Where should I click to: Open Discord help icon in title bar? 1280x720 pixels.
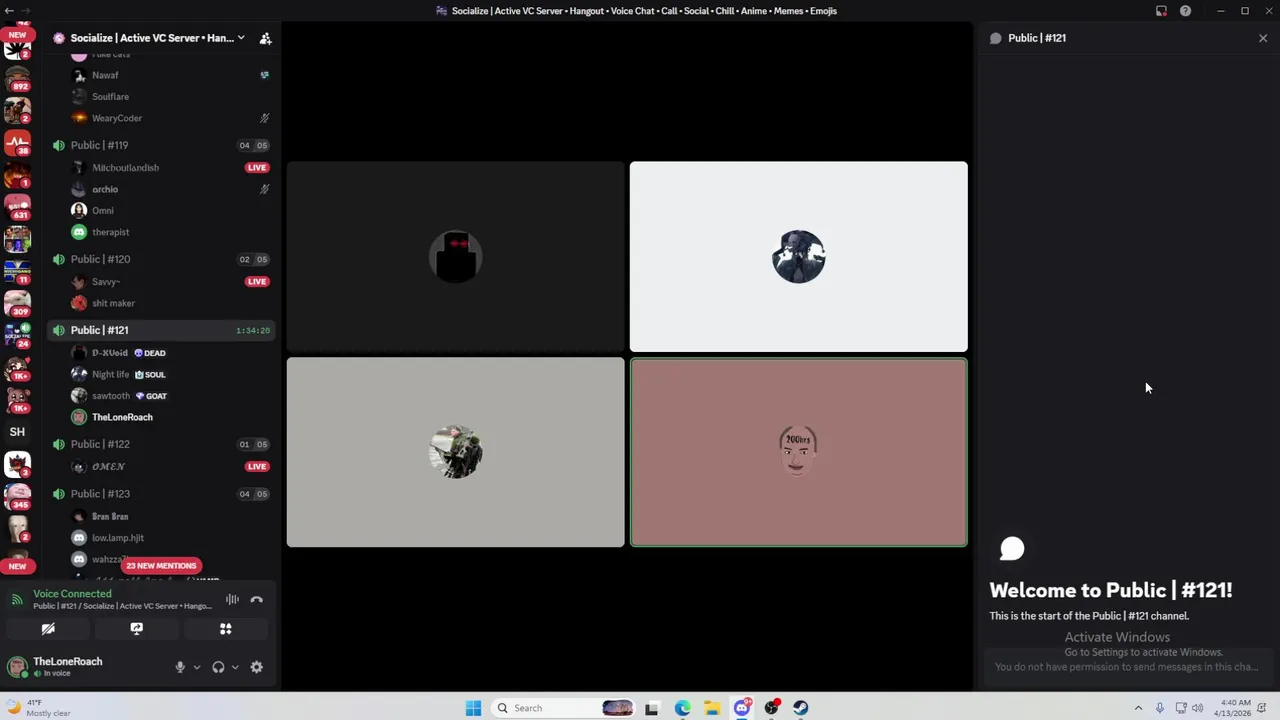[x=1185, y=11]
